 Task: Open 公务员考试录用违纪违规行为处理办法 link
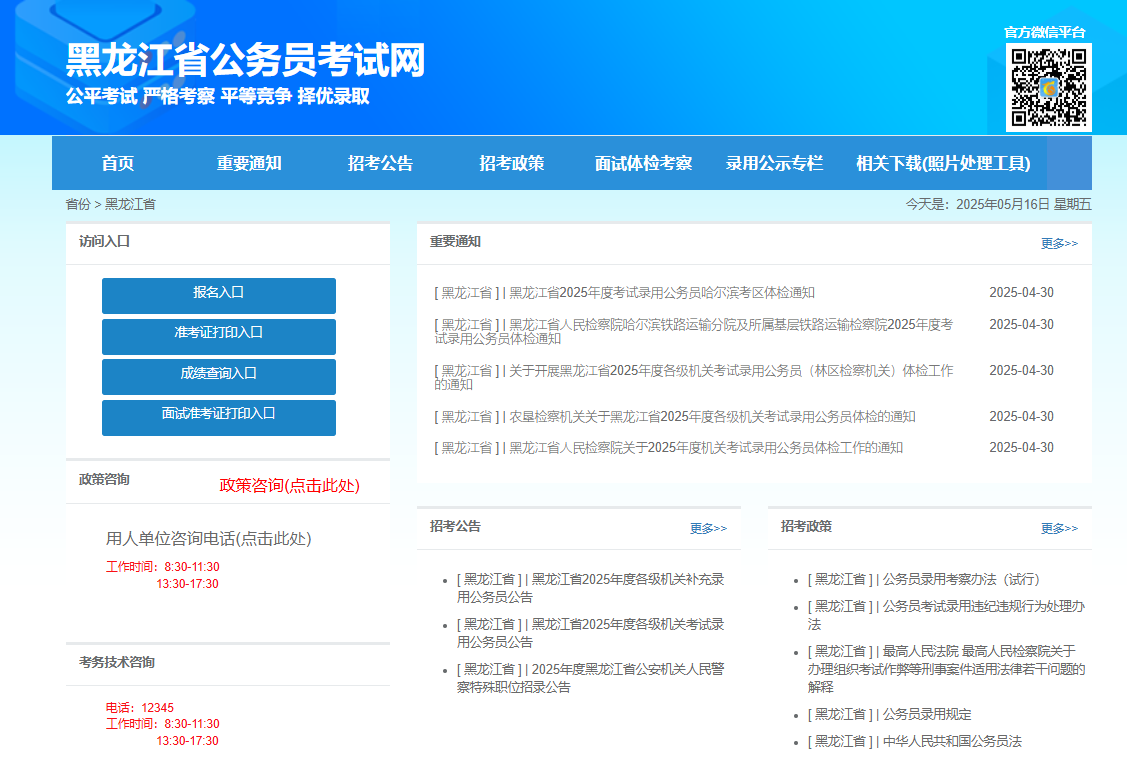click(947, 615)
